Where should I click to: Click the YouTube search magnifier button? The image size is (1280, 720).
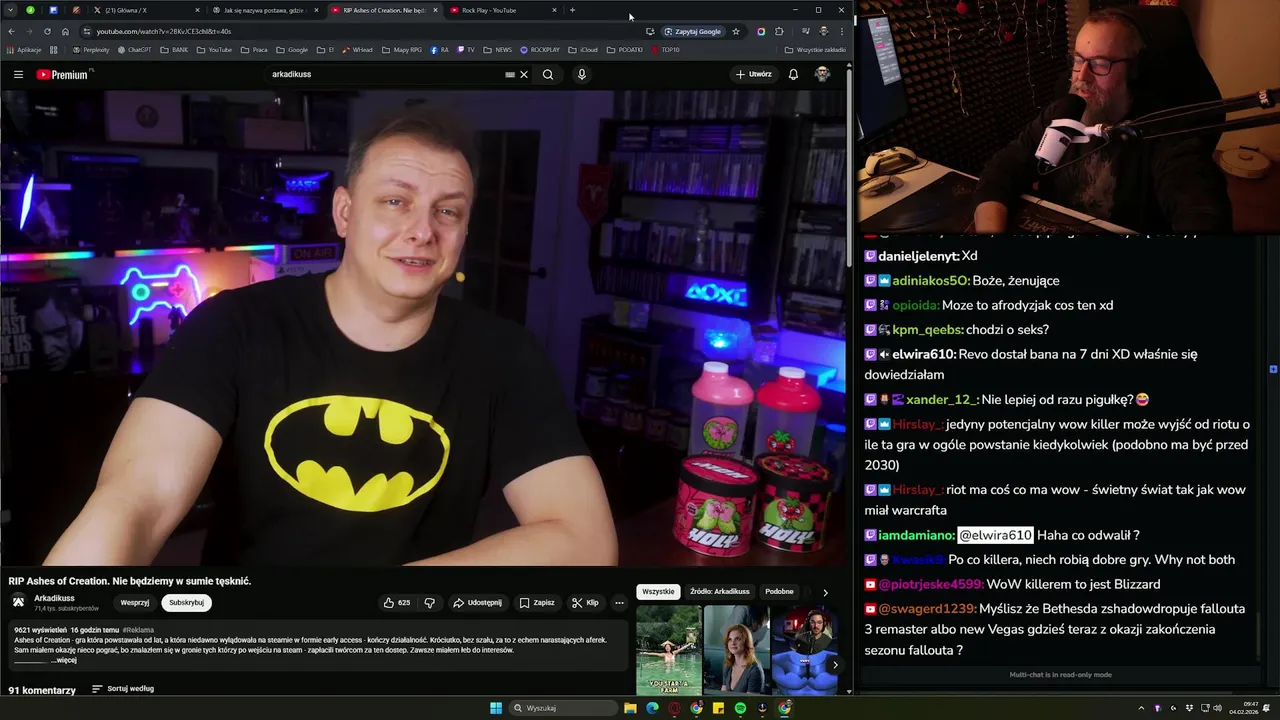pos(548,74)
